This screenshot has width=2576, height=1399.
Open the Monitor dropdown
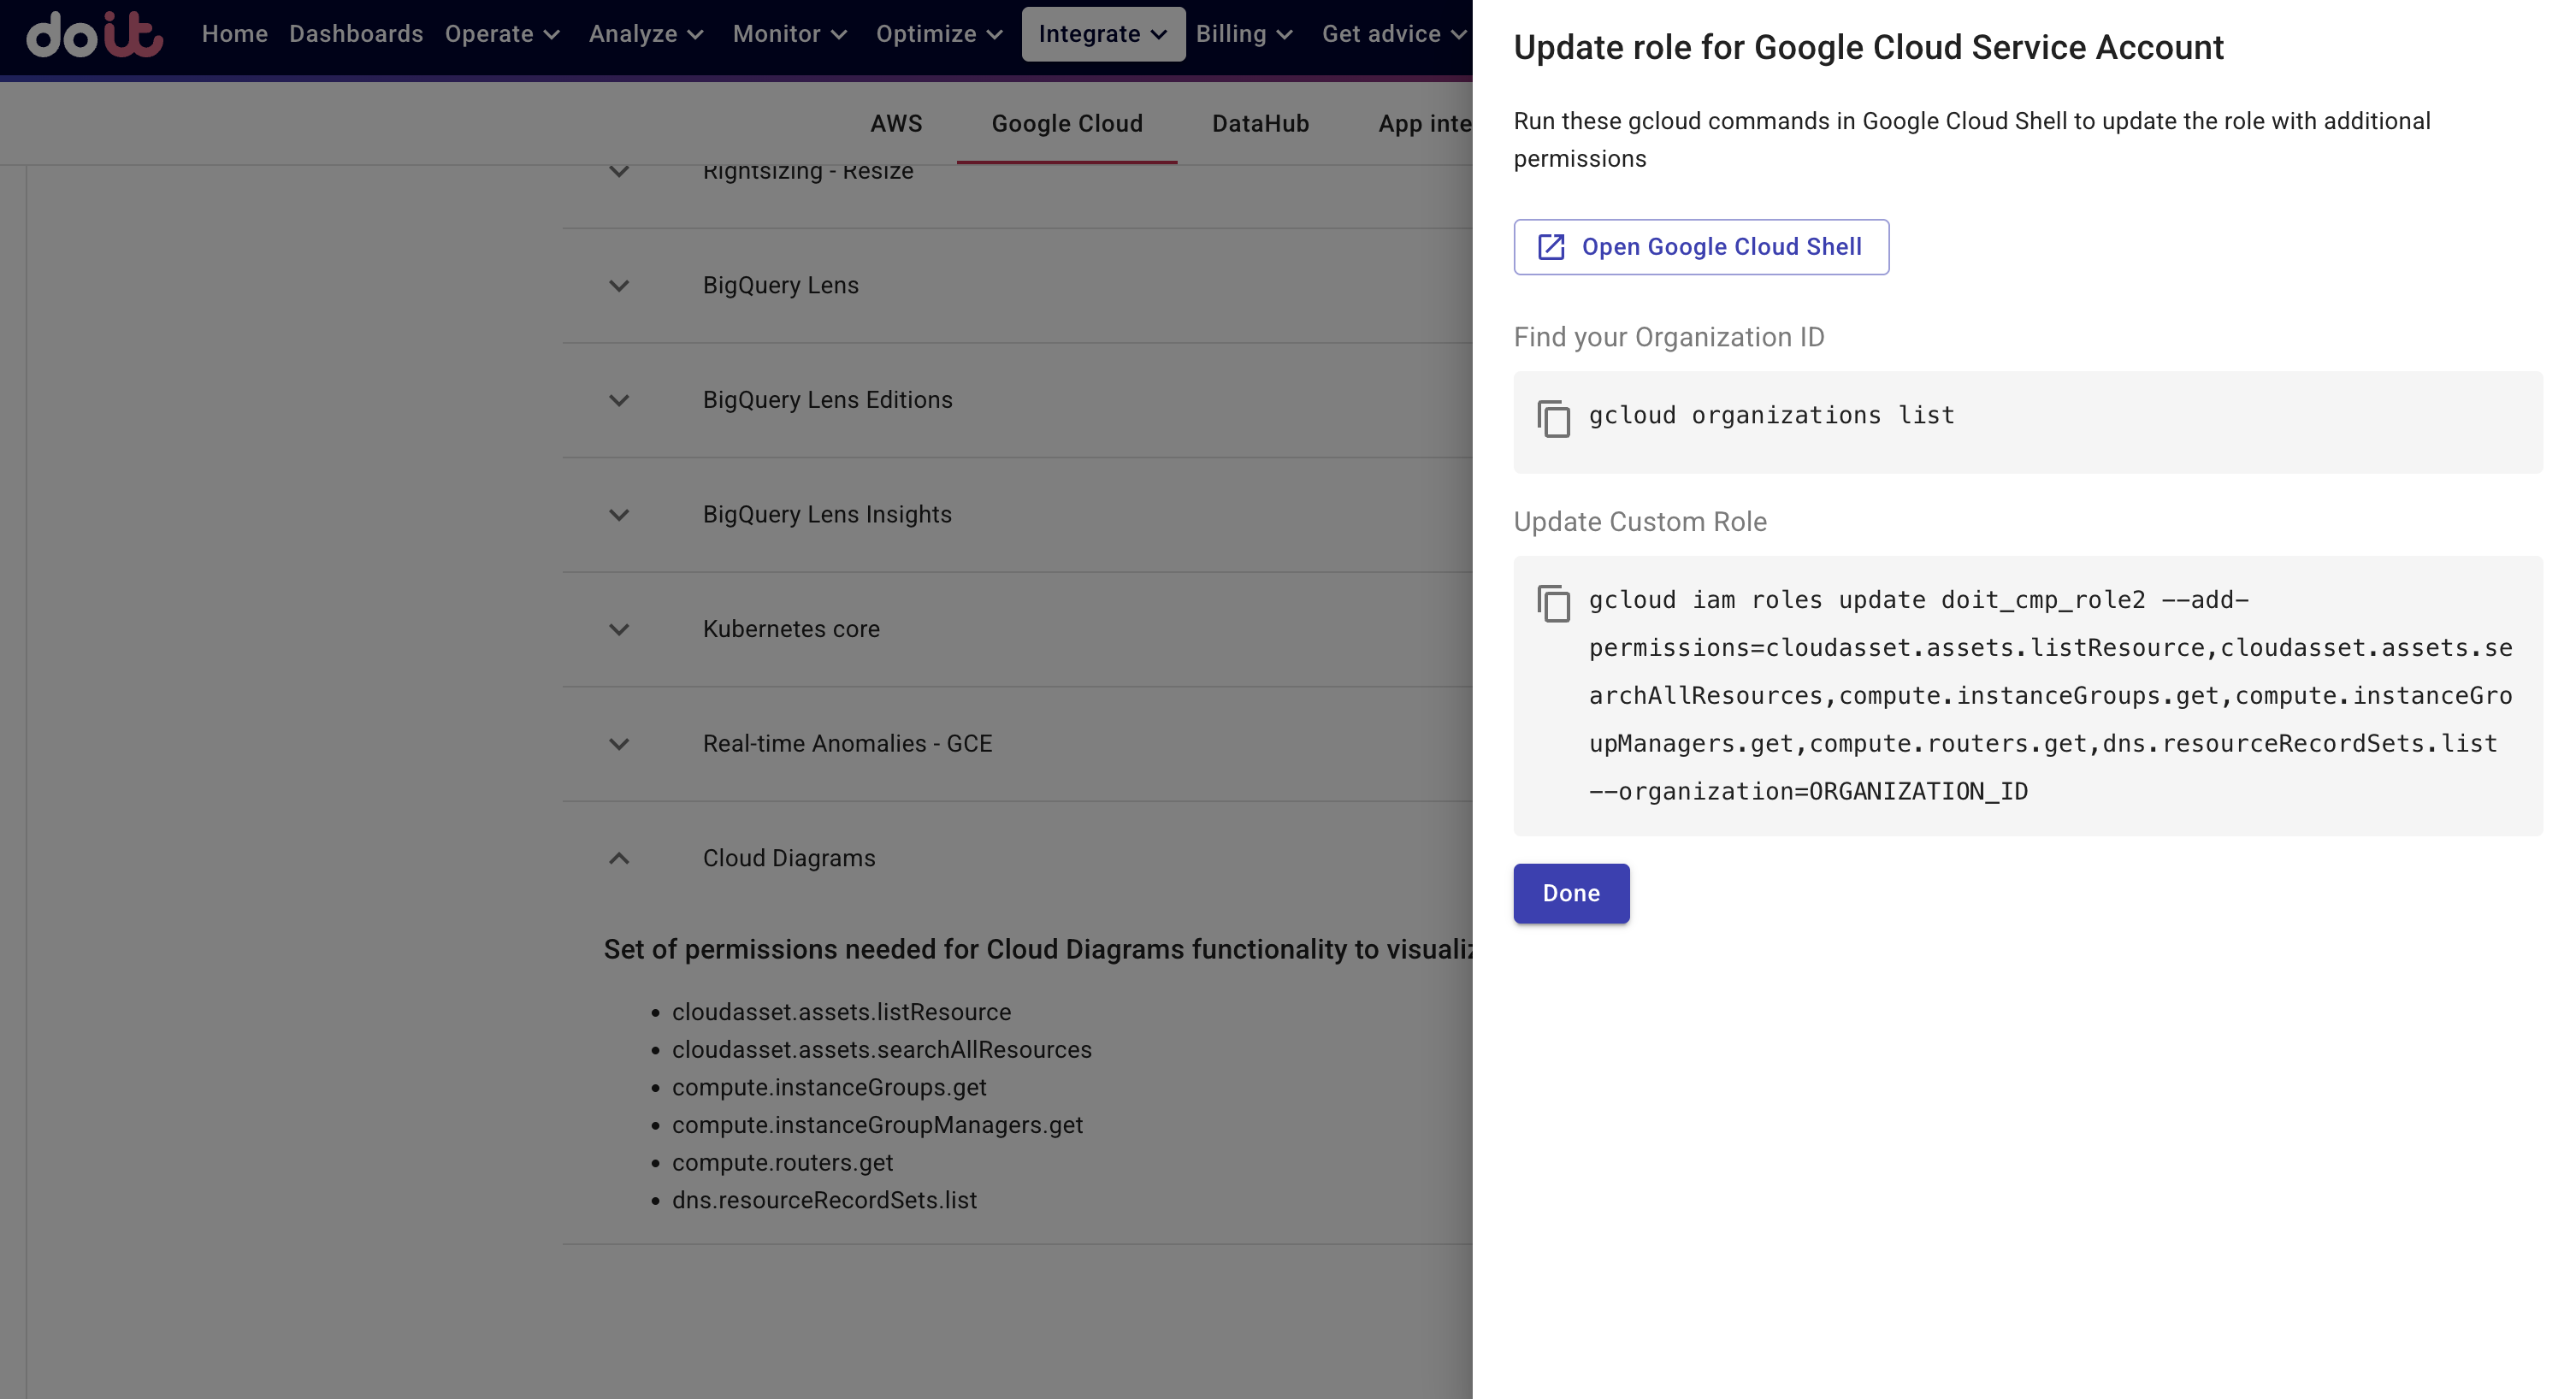pyautogui.click(x=789, y=34)
